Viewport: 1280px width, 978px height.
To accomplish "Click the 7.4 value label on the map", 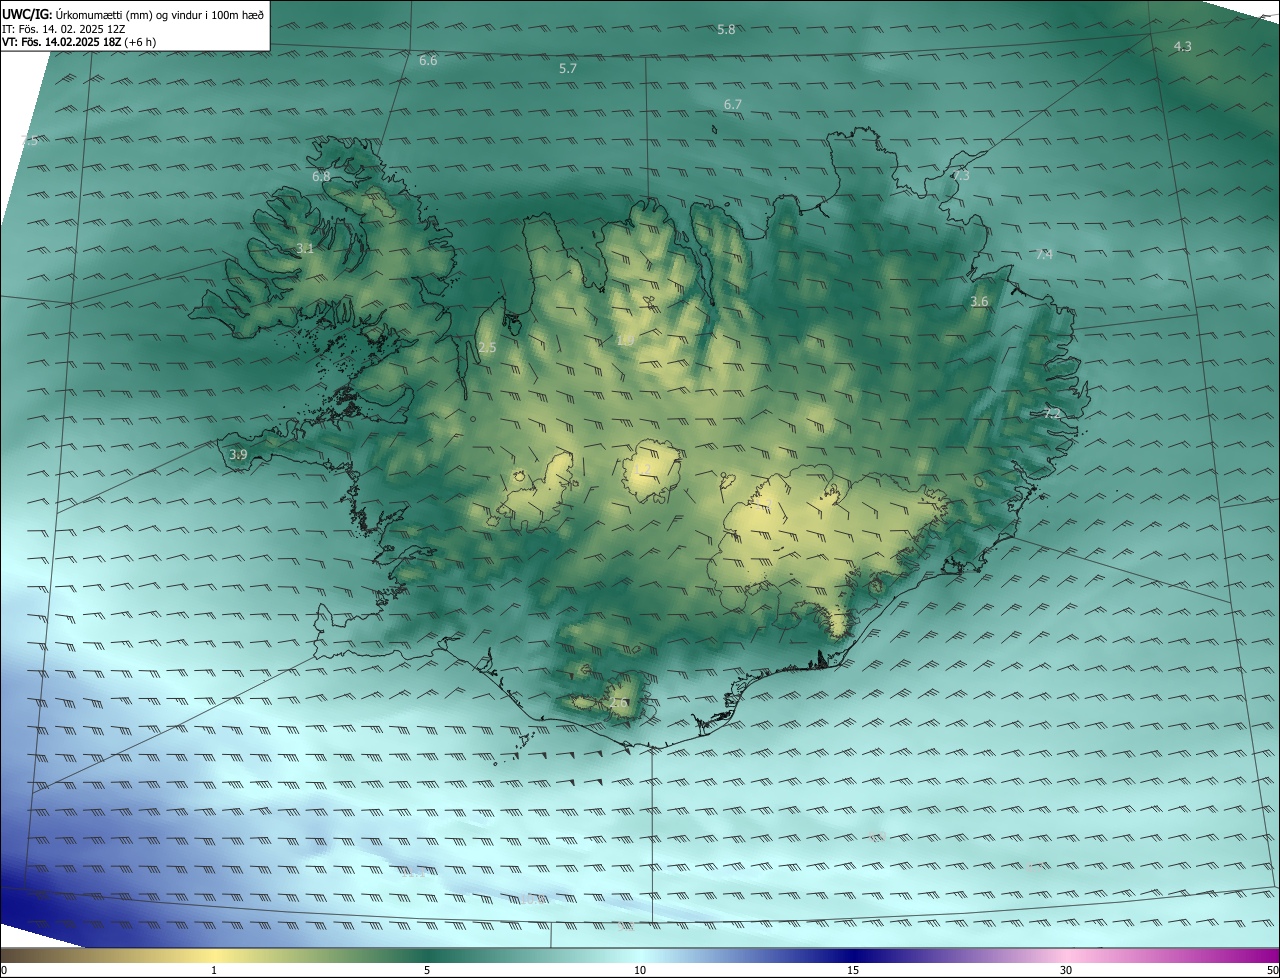I will tap(1044, 255).
